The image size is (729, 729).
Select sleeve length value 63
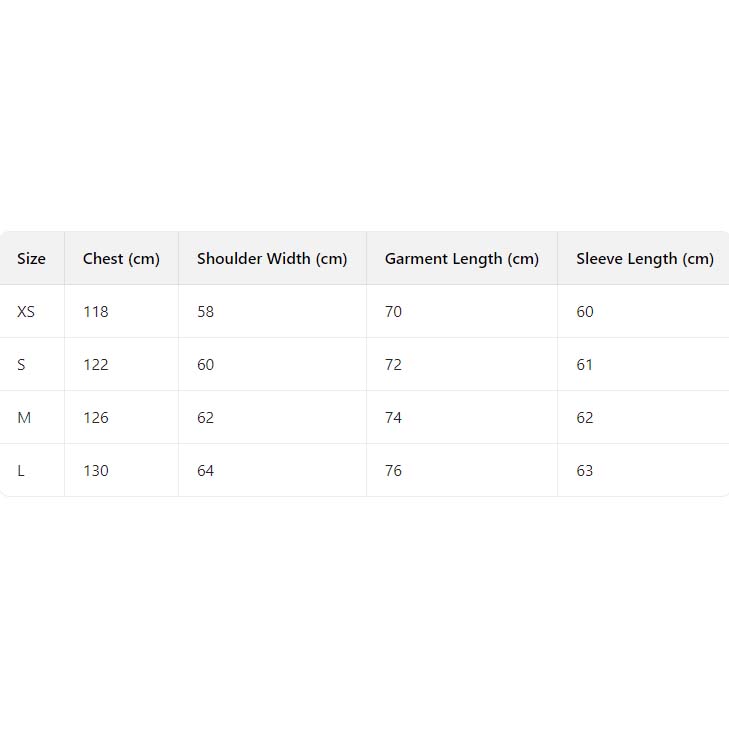585,471
